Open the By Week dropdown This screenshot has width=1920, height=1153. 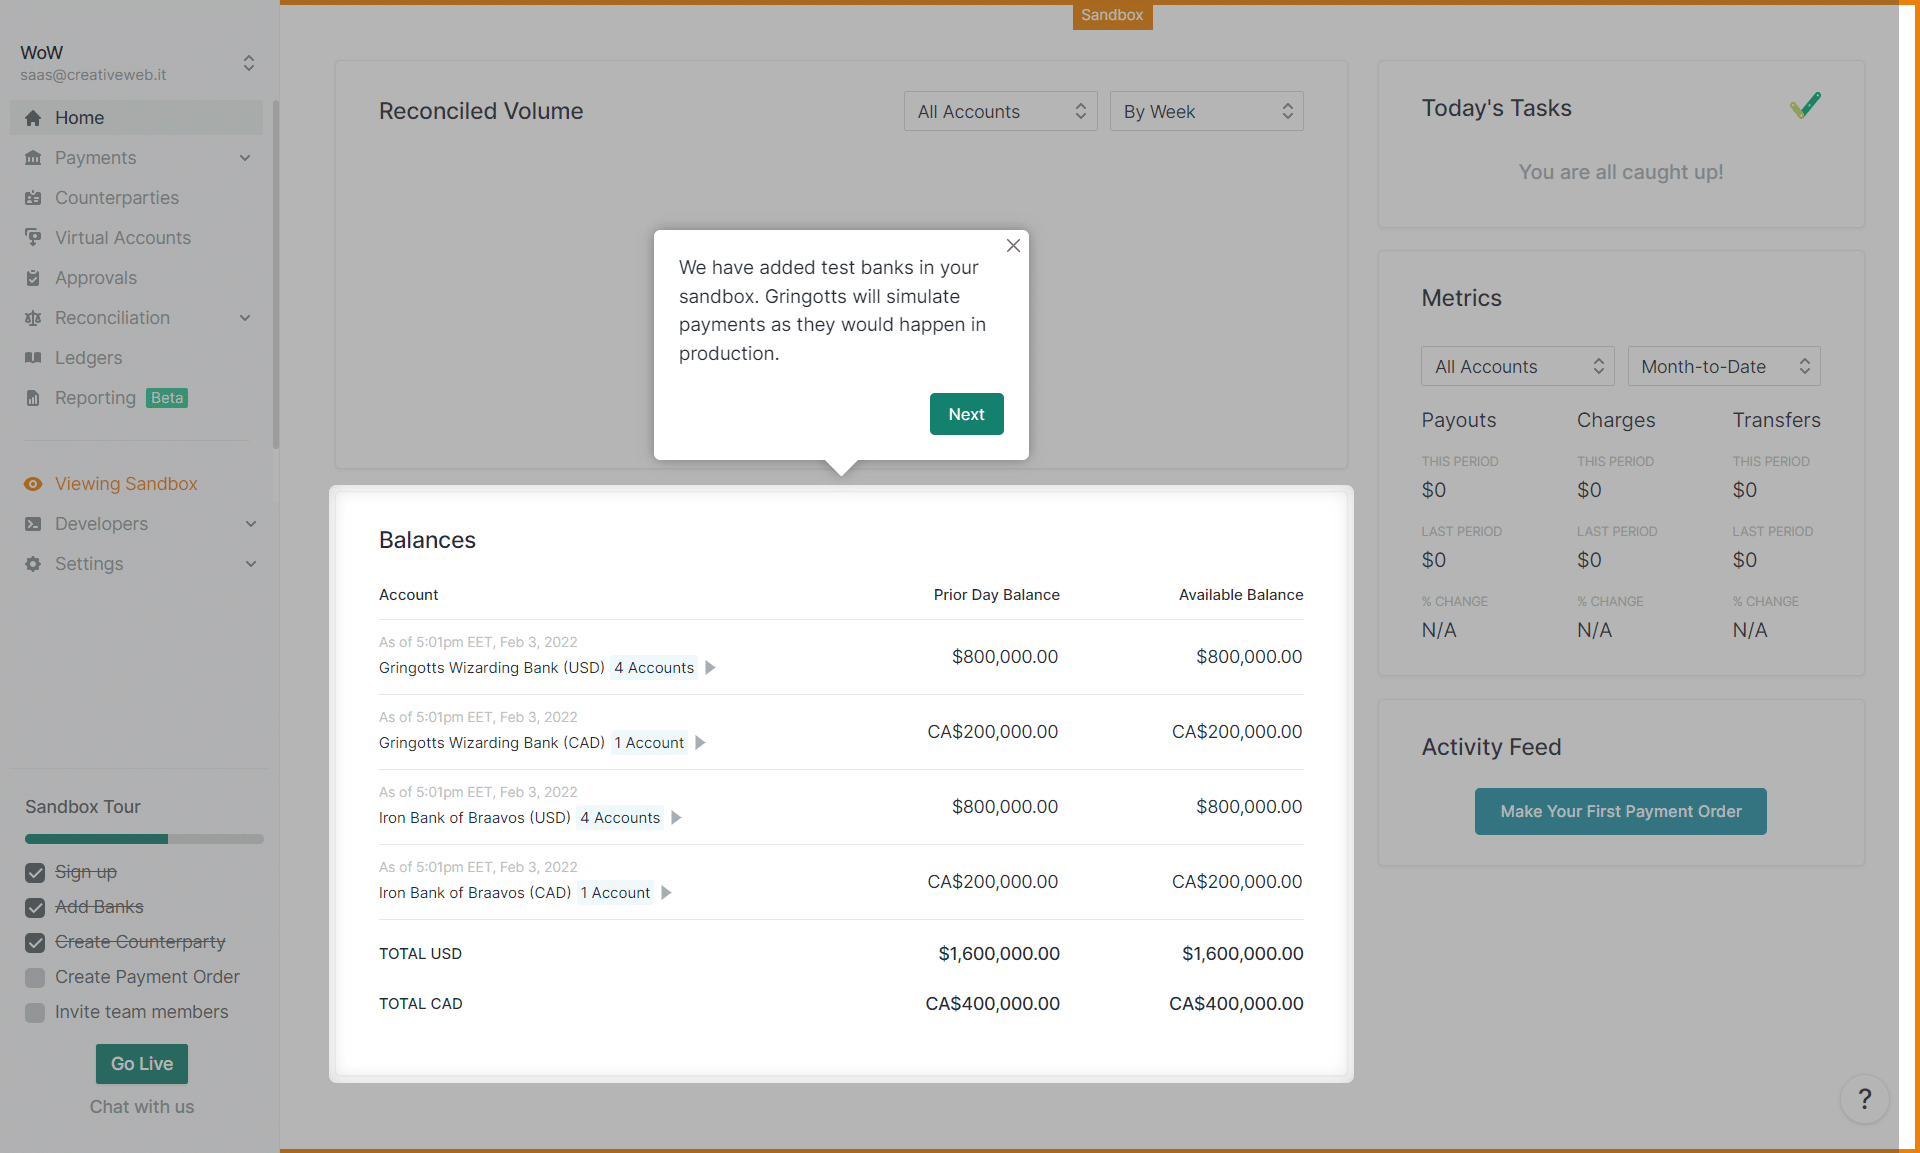[x=1206, y=112]
